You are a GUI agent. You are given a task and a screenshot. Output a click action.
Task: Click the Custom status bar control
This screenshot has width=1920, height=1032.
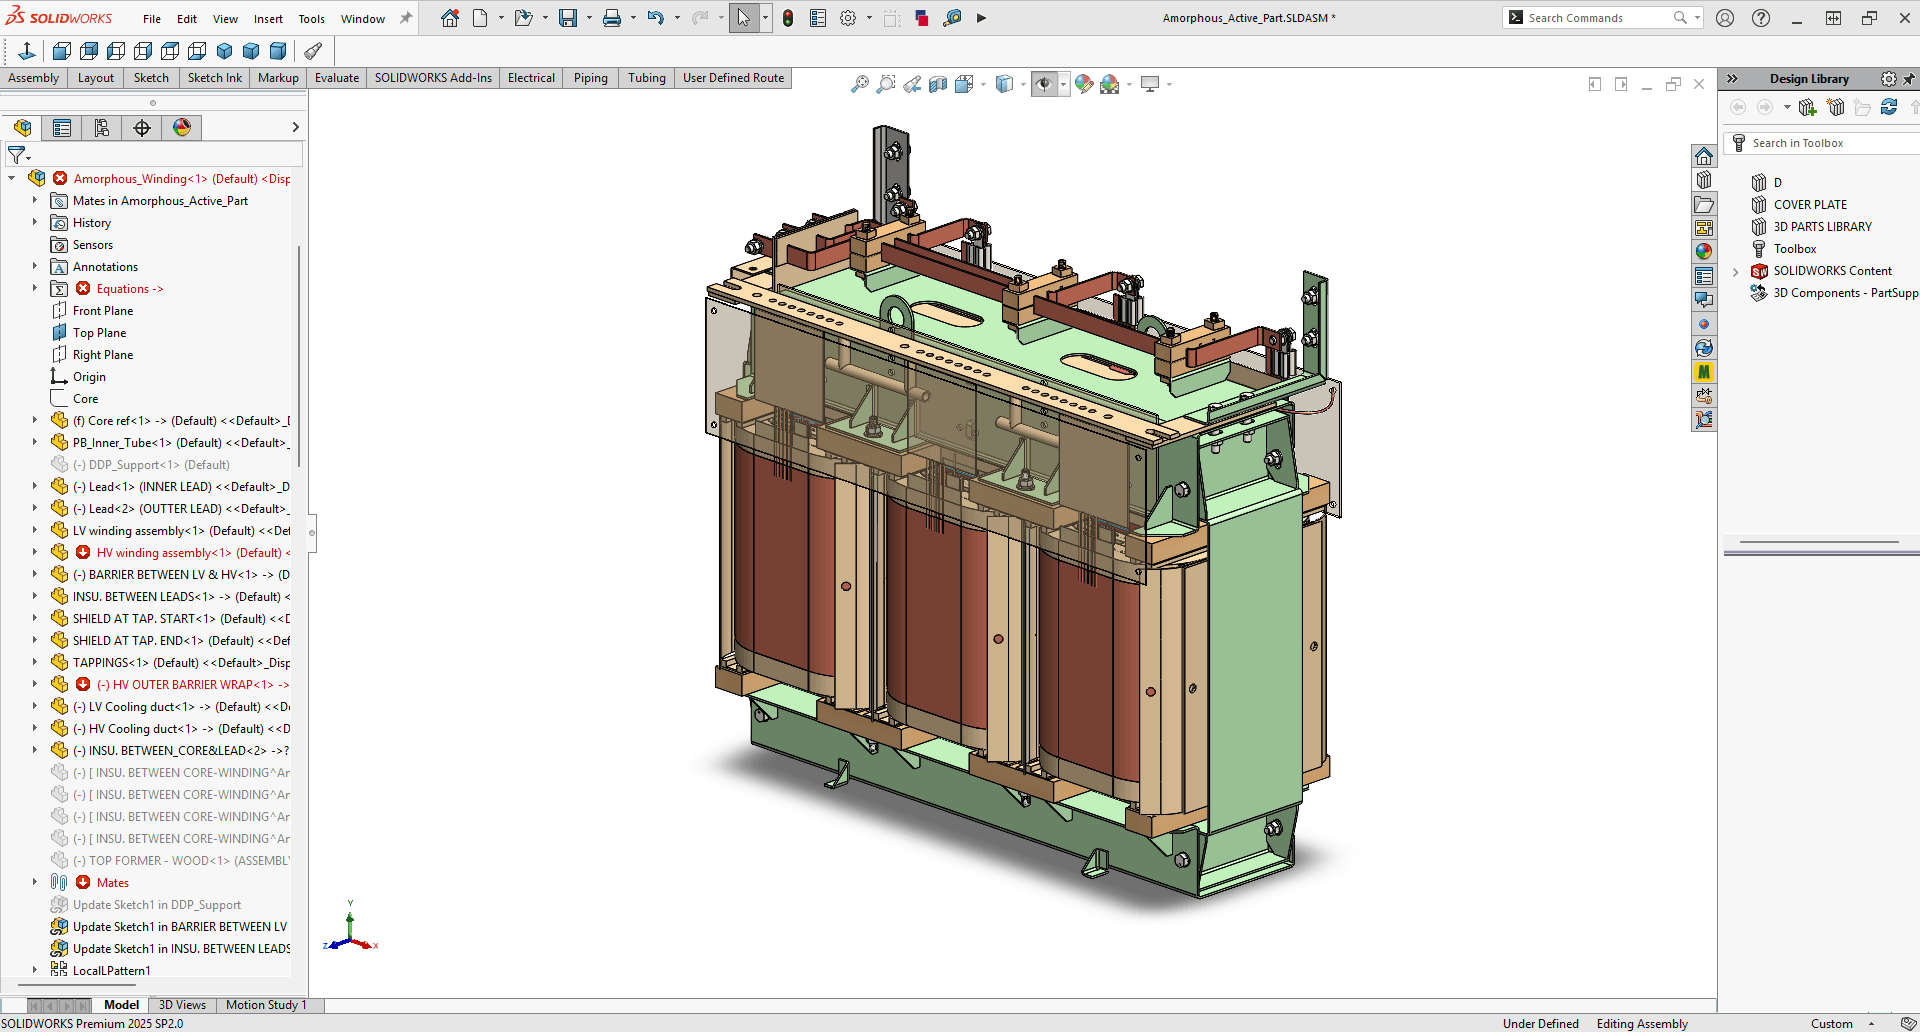coord(1834,1023)
